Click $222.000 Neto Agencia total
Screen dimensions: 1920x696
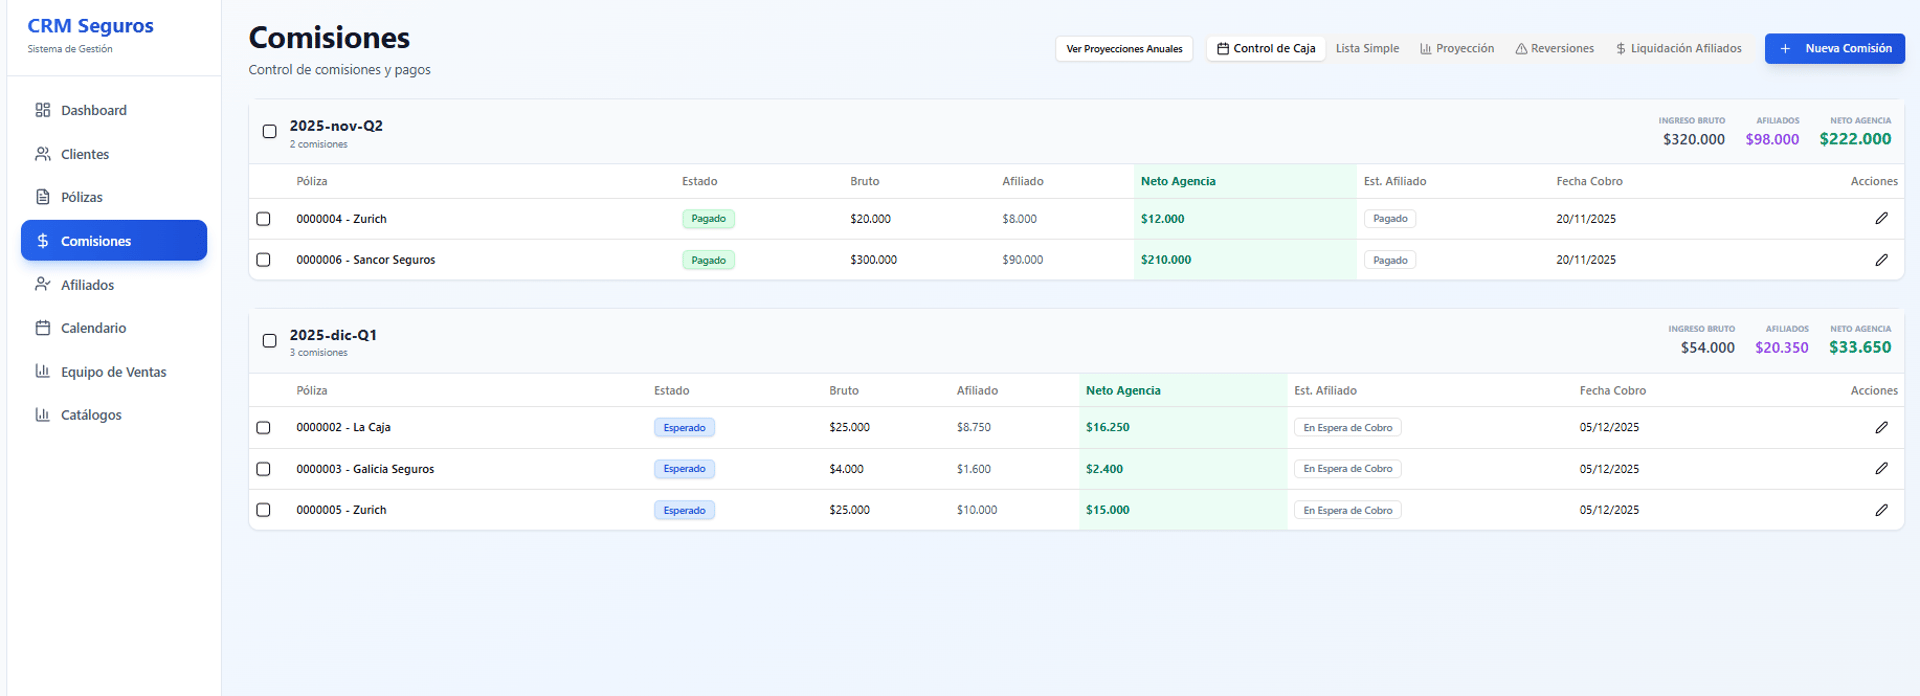pos(1855,139)
